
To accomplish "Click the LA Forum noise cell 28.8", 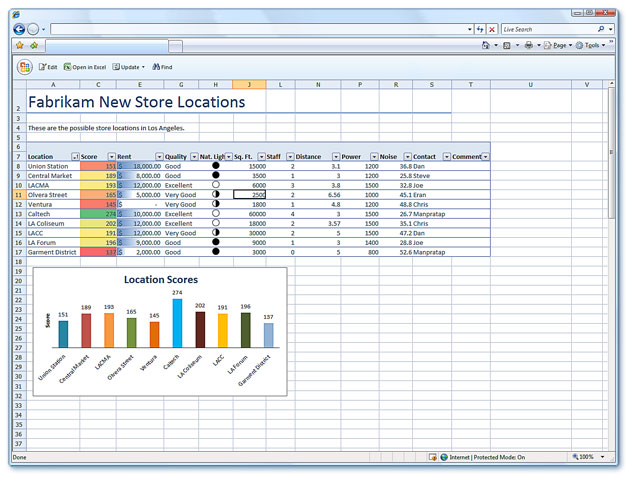I will (x=396, y=243).
